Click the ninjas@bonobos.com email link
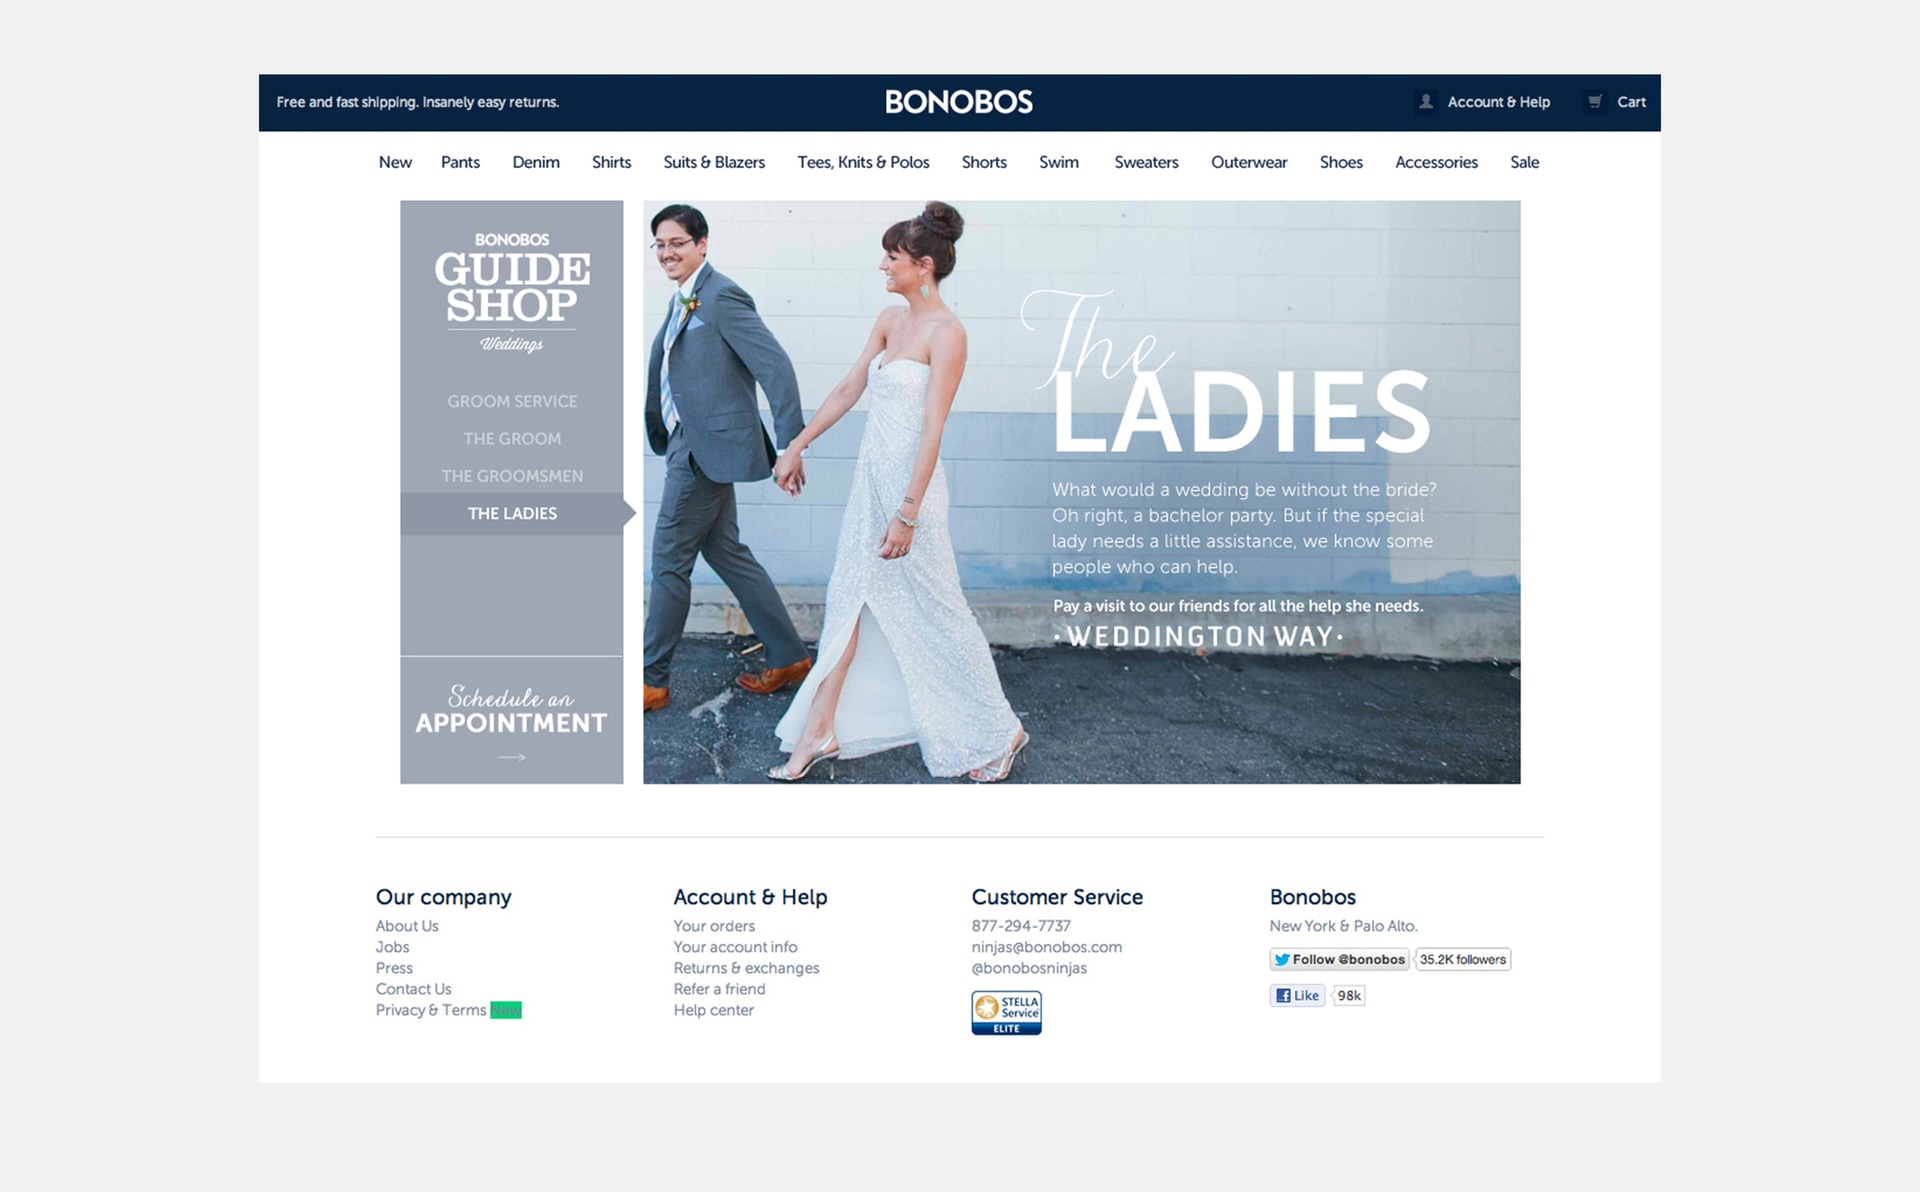1920x1192 pixels. [1046, 947]
